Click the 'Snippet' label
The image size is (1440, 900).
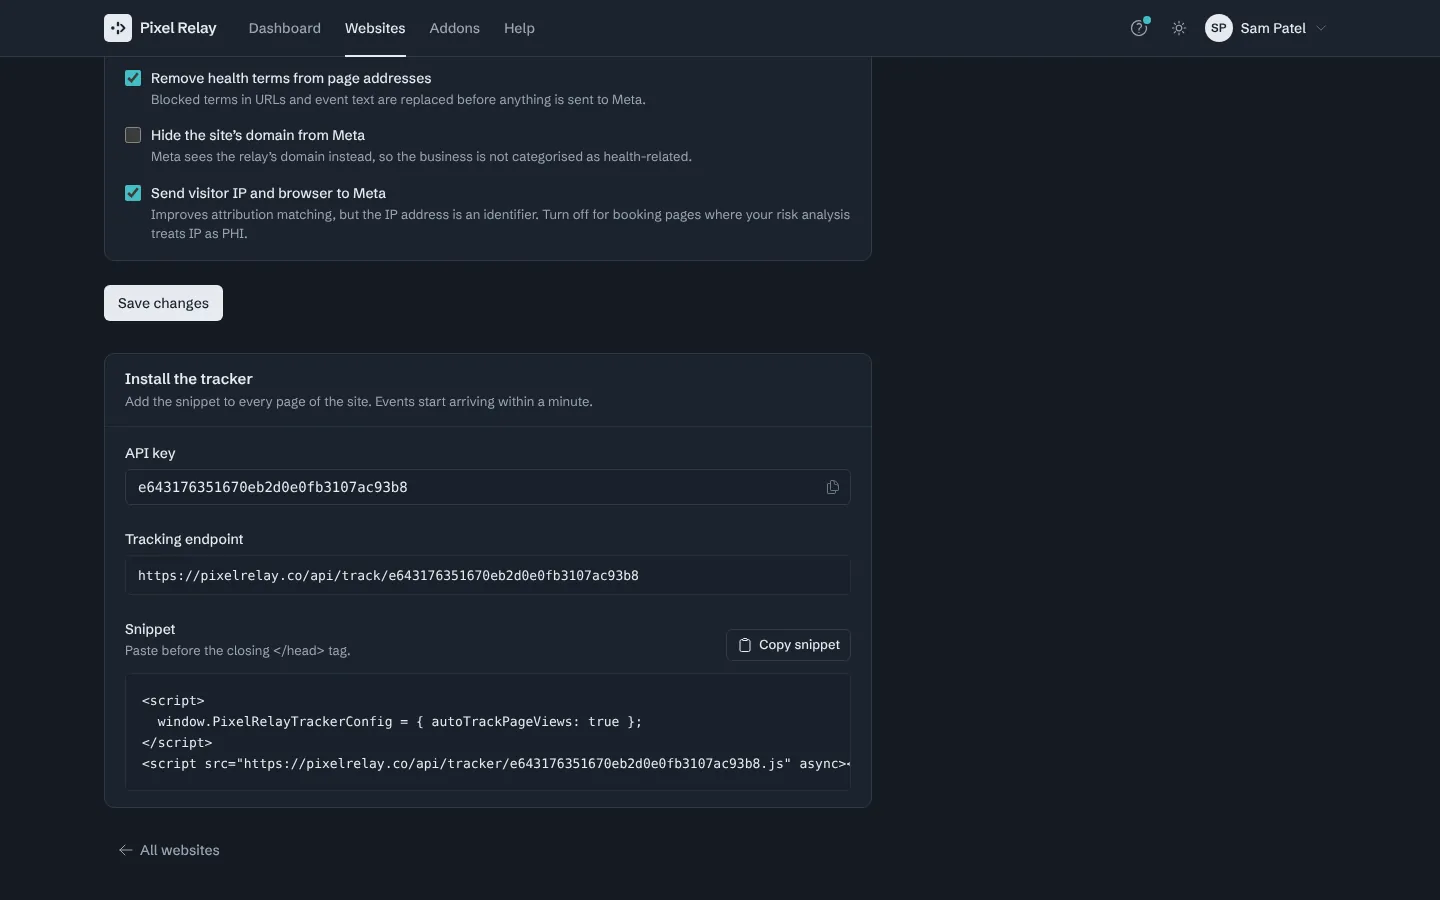click(150, 629)
